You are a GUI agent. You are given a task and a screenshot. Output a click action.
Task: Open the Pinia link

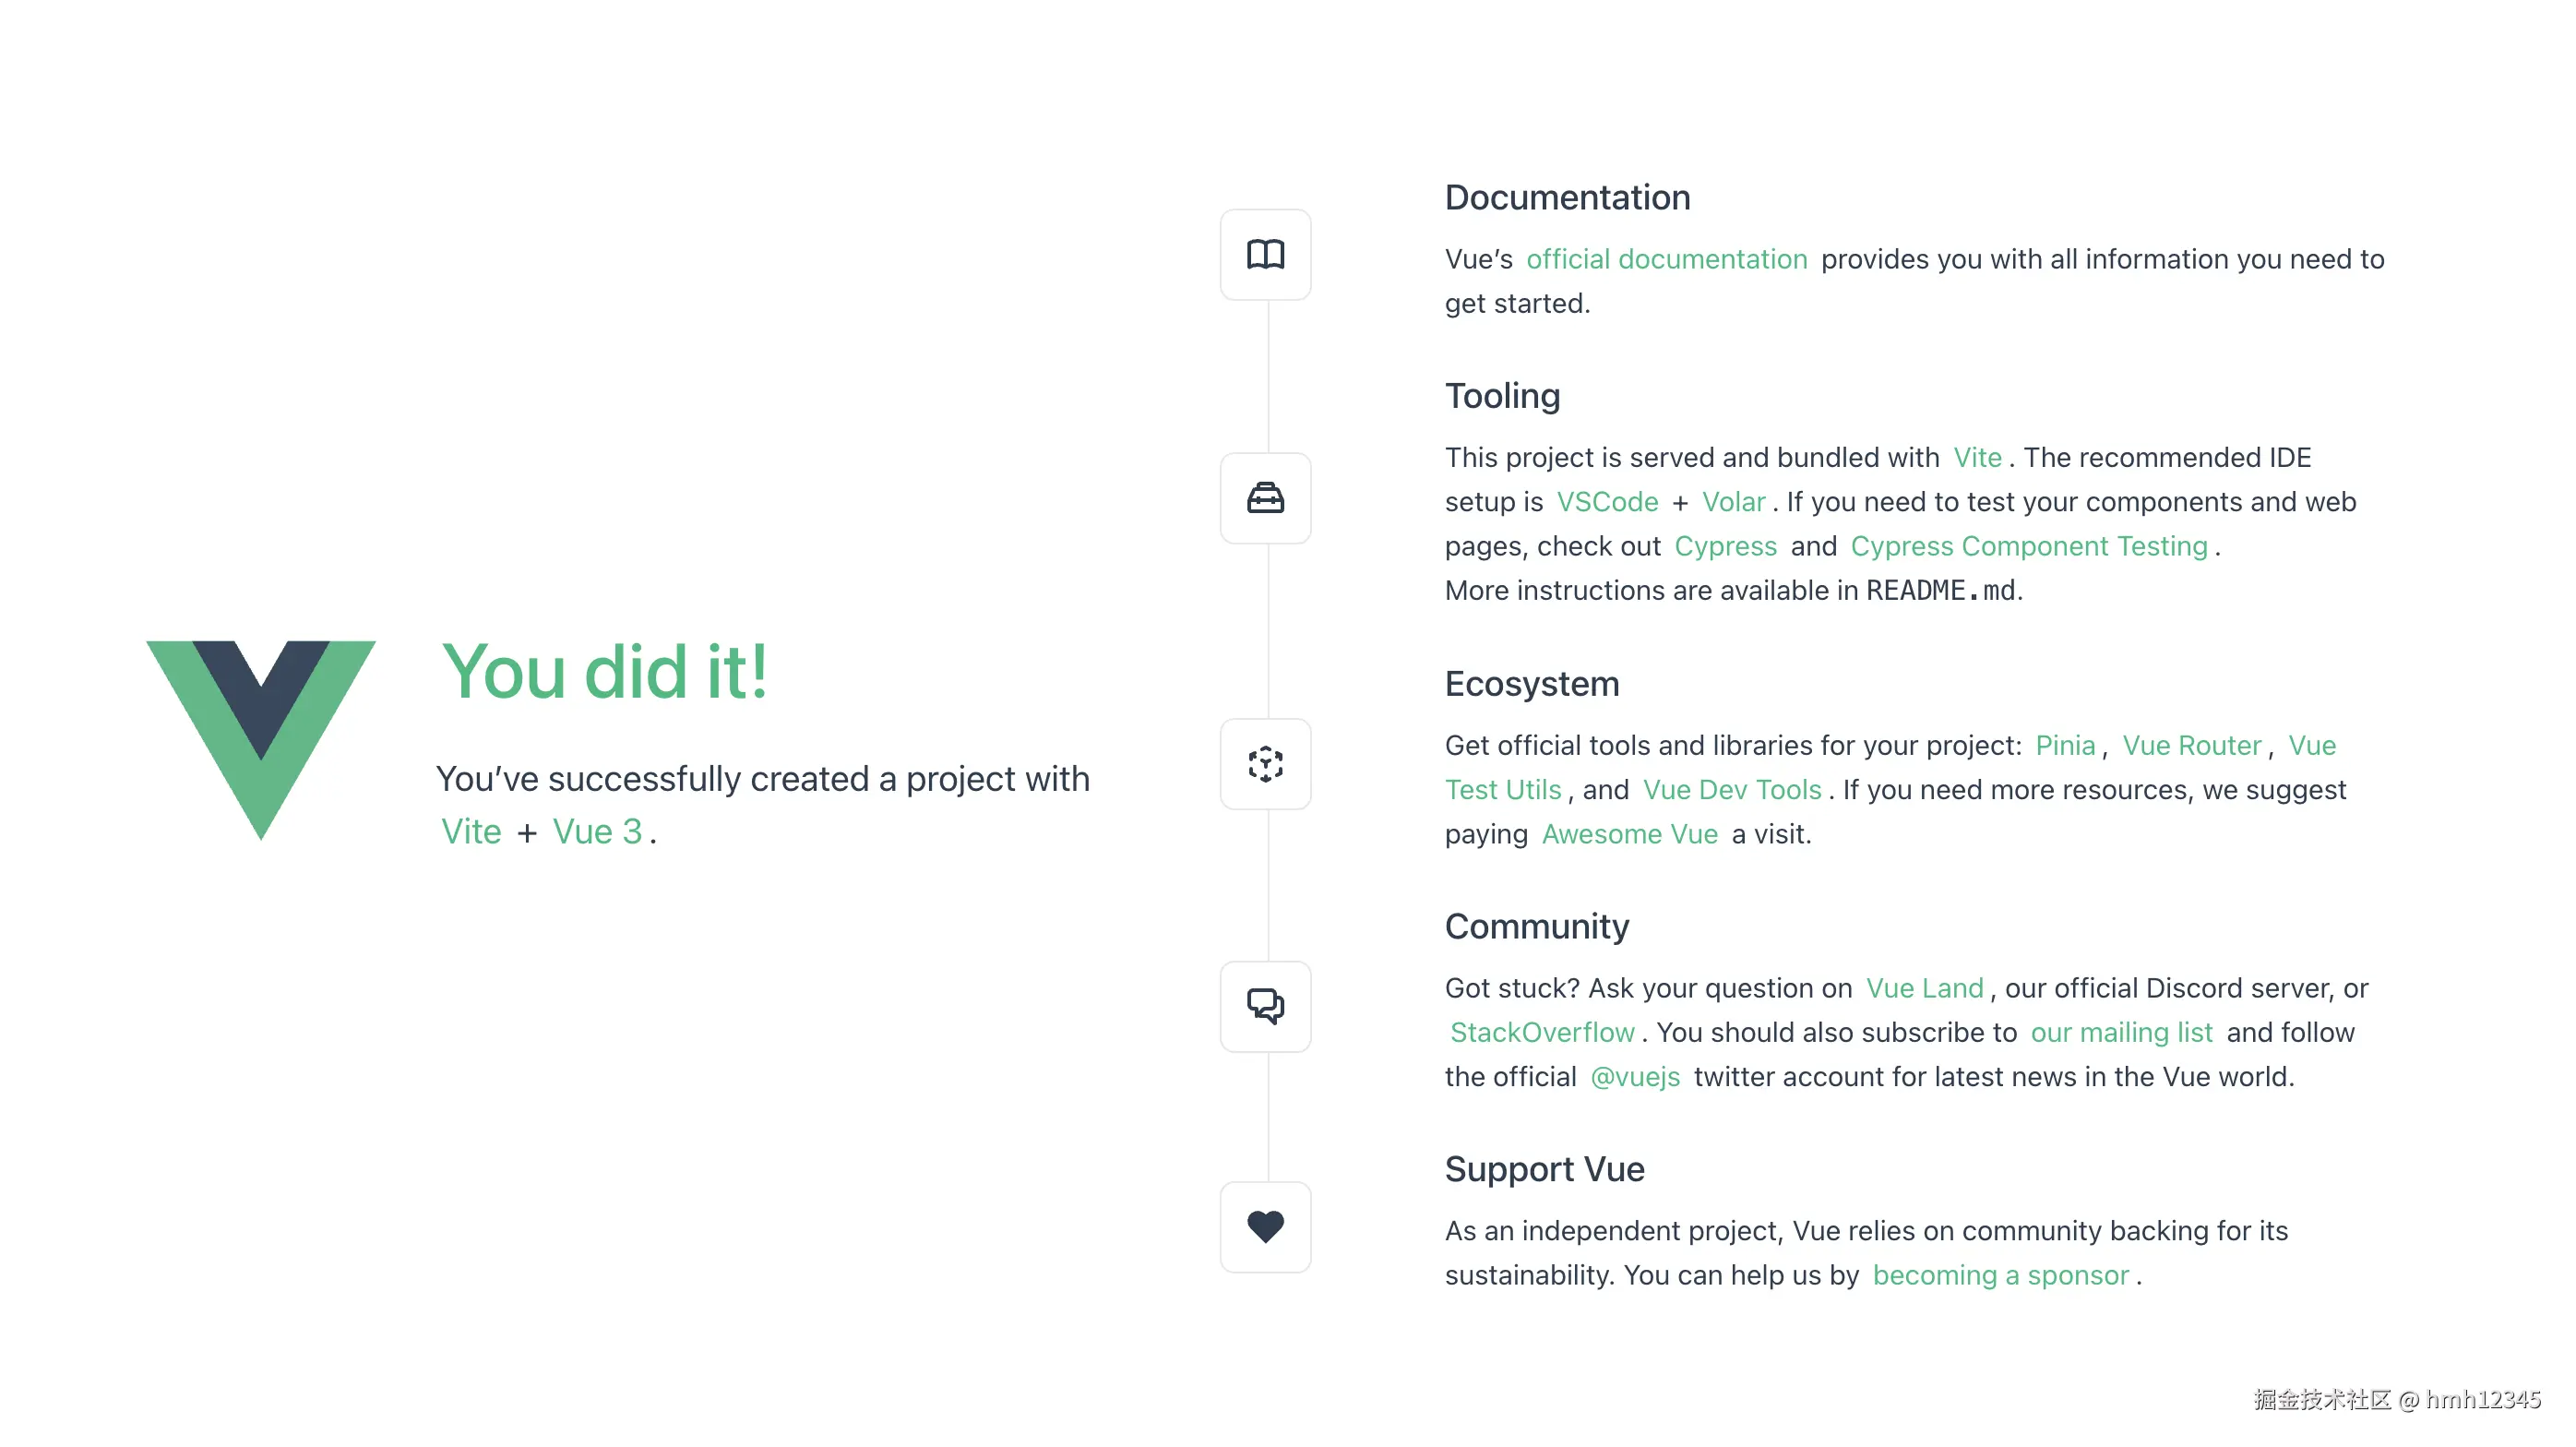pyautogui.click(x=2064, y=745)
